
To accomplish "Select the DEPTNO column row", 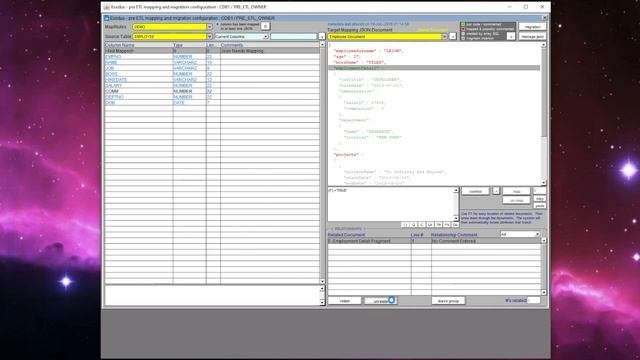I will tap(212, 97).
